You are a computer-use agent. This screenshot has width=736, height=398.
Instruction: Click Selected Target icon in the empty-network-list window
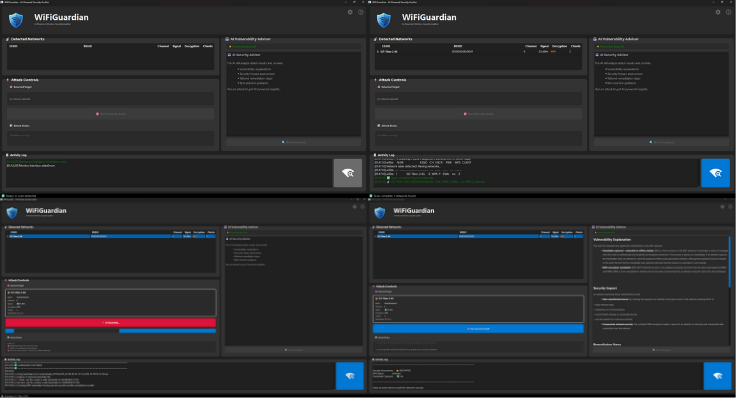[x=11, y=87]
